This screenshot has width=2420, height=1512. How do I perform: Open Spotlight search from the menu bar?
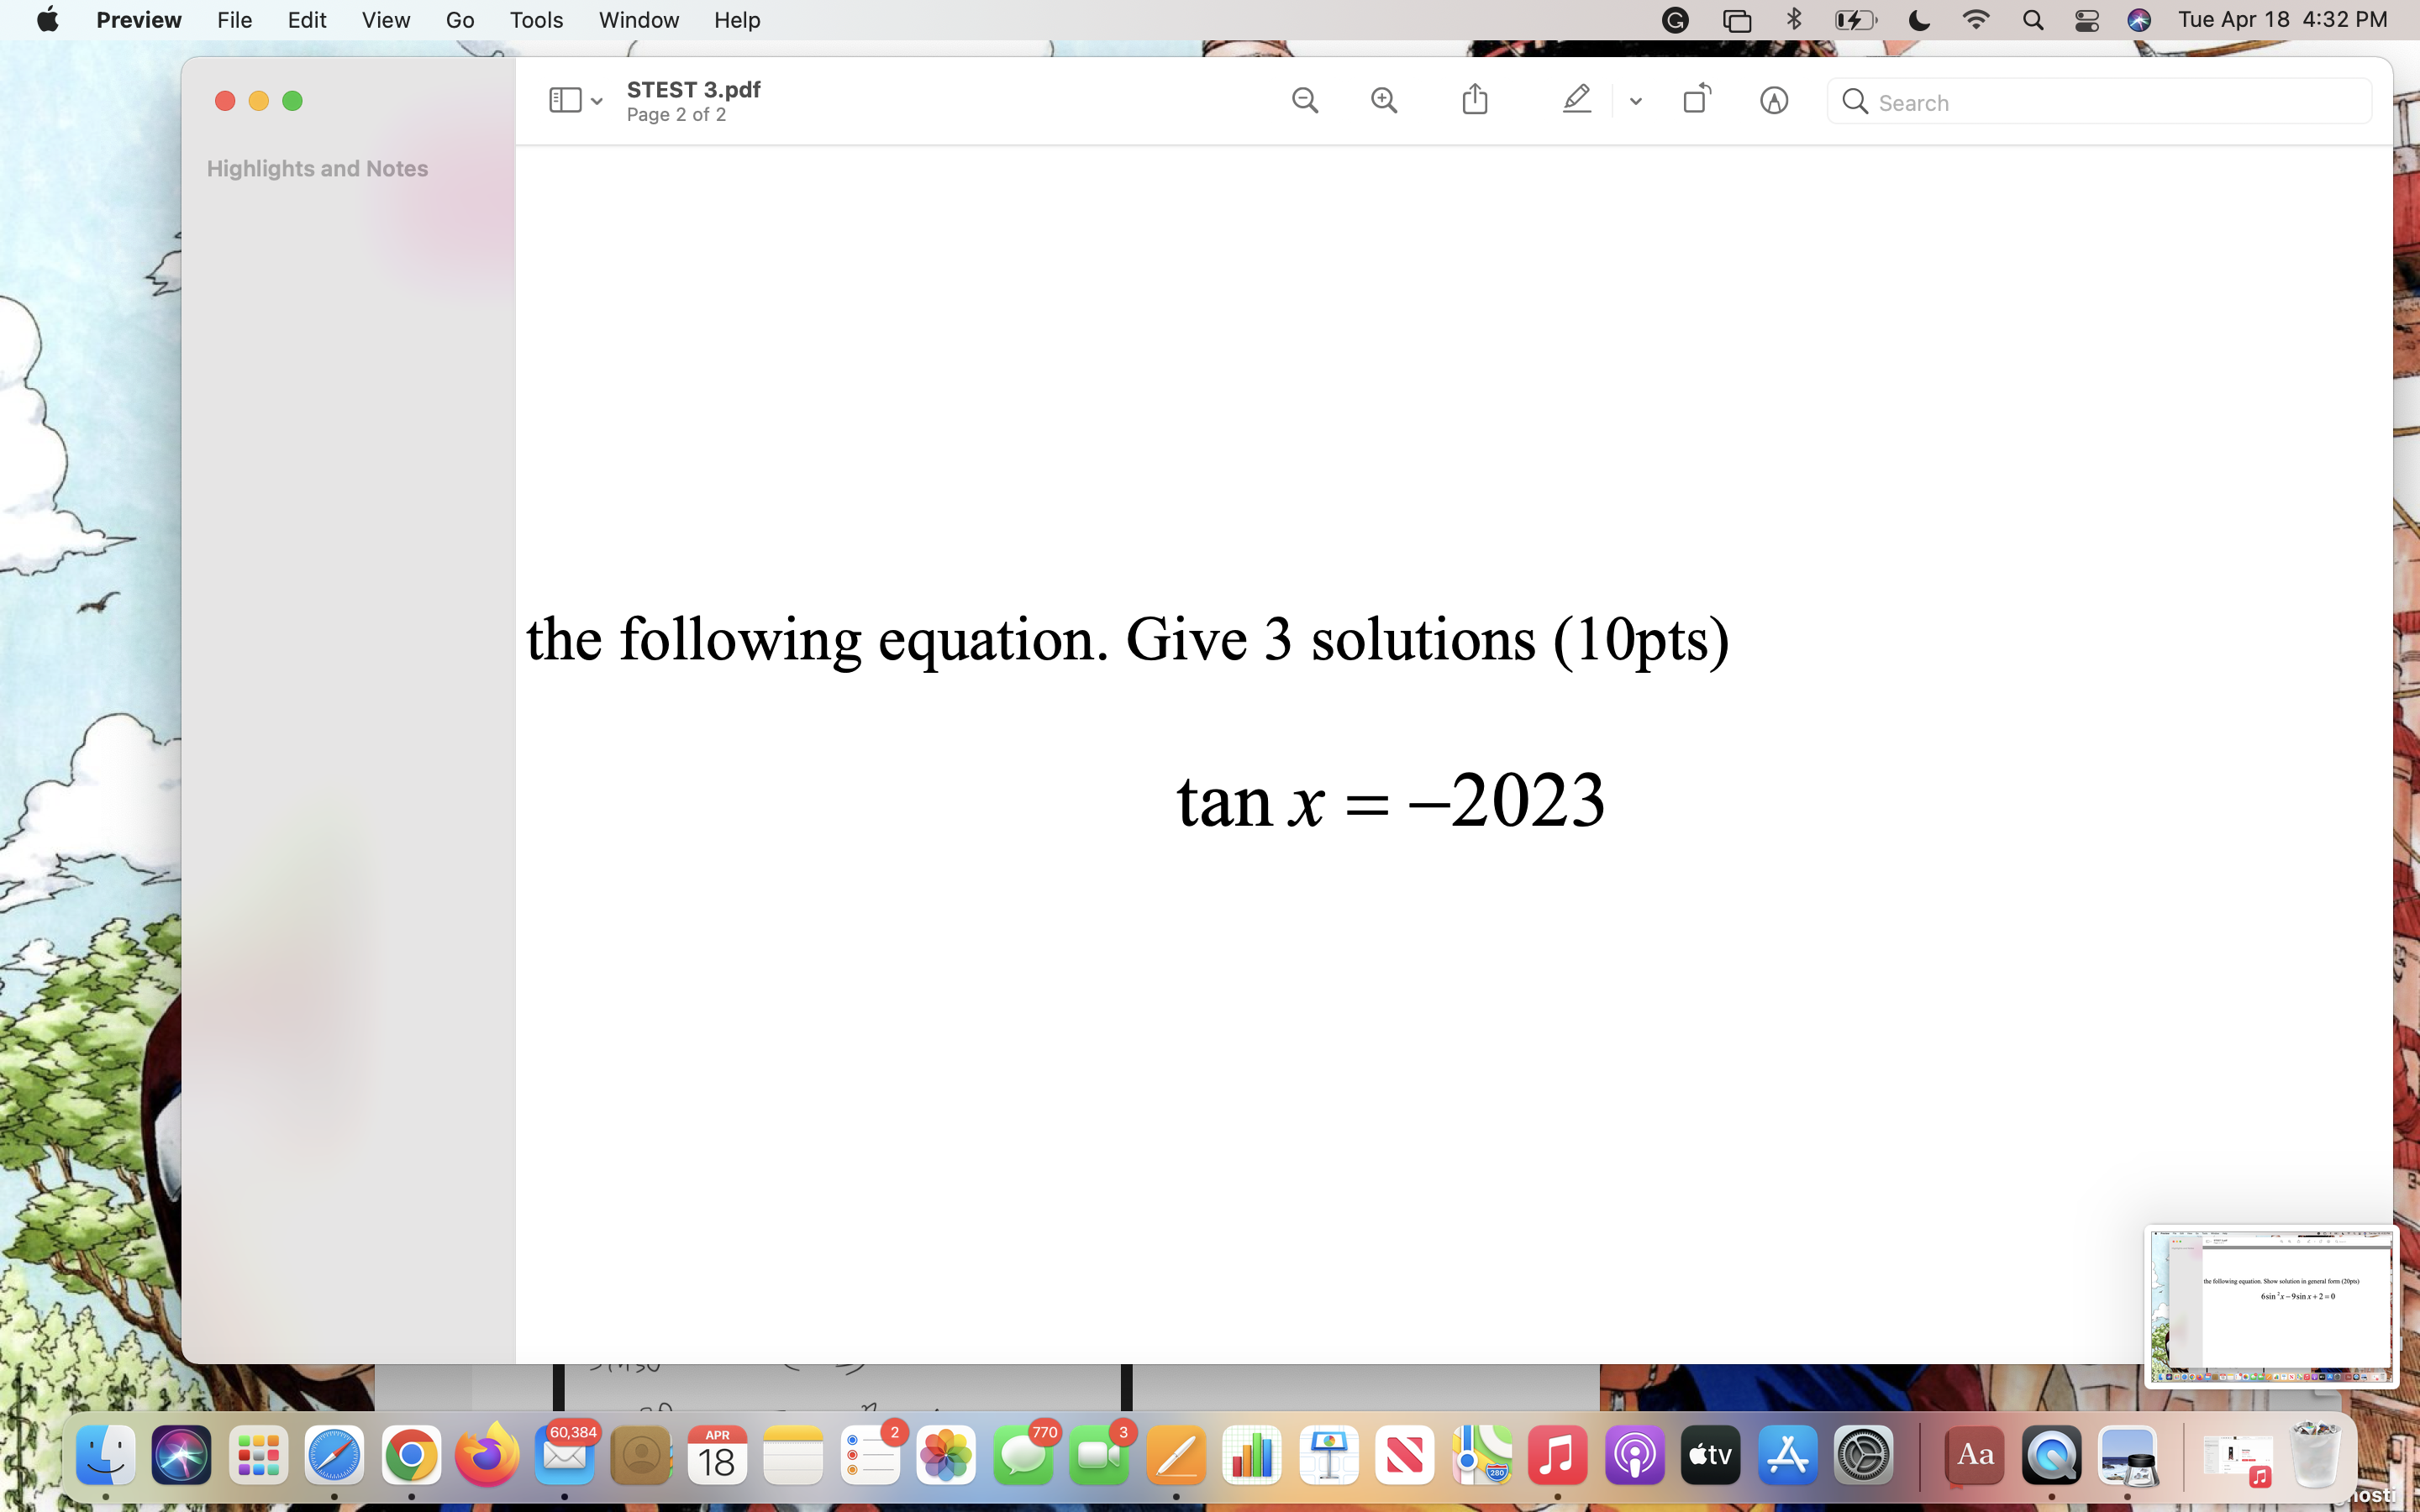pos(2031,20)
